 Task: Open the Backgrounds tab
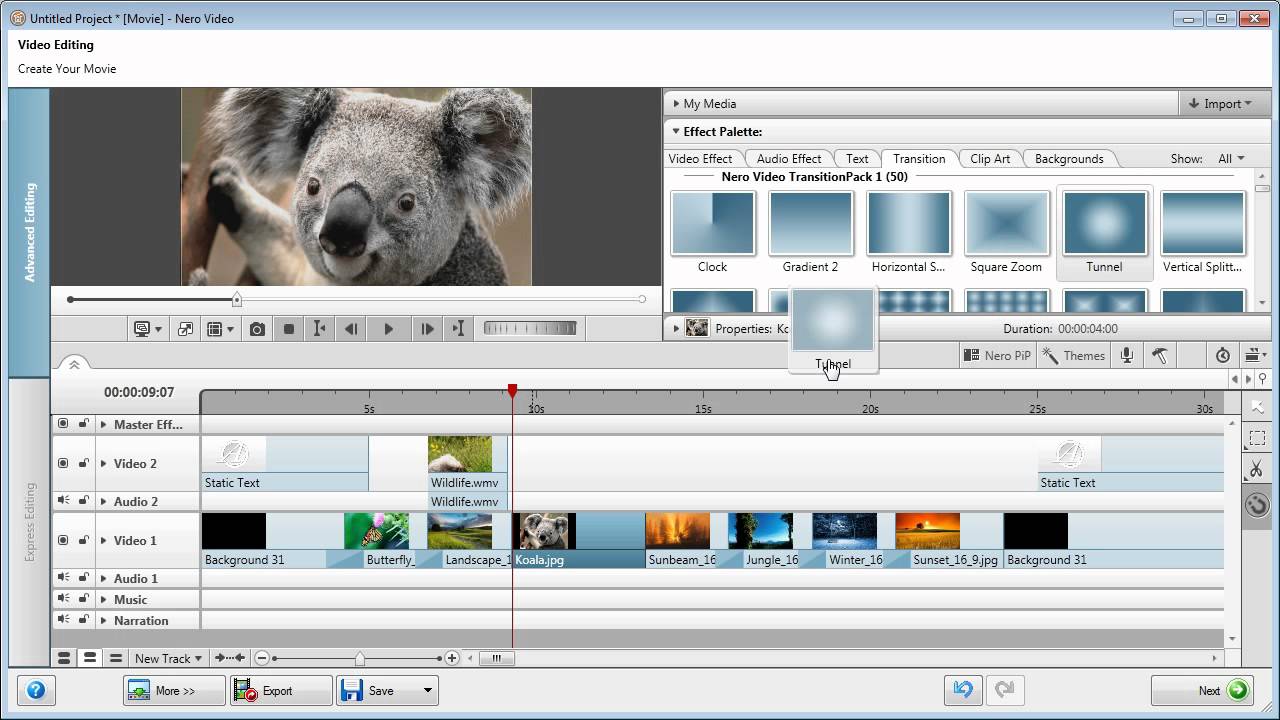tap(1069, 158)
